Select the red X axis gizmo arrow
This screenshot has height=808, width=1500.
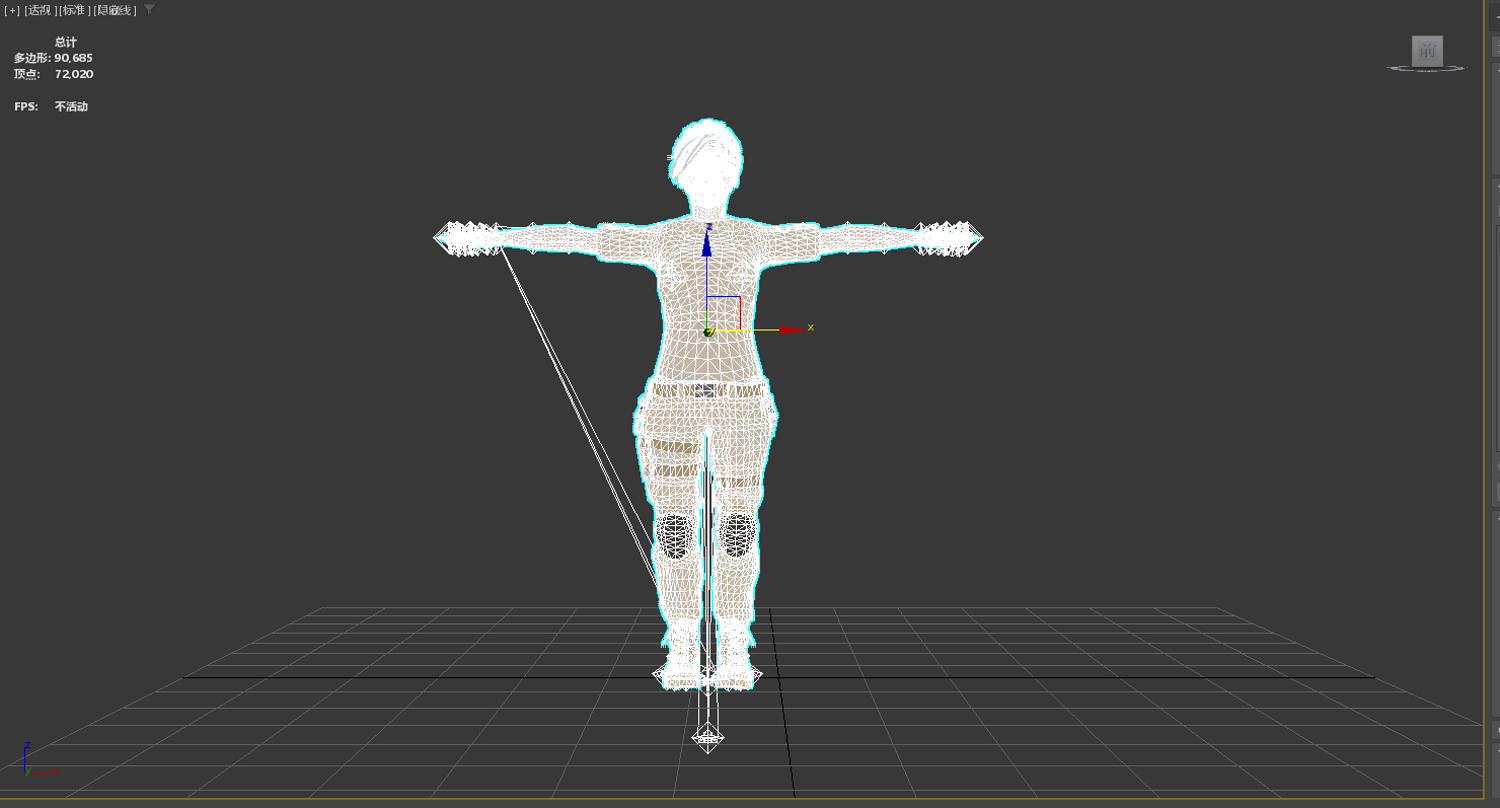(x=791, y=329)
